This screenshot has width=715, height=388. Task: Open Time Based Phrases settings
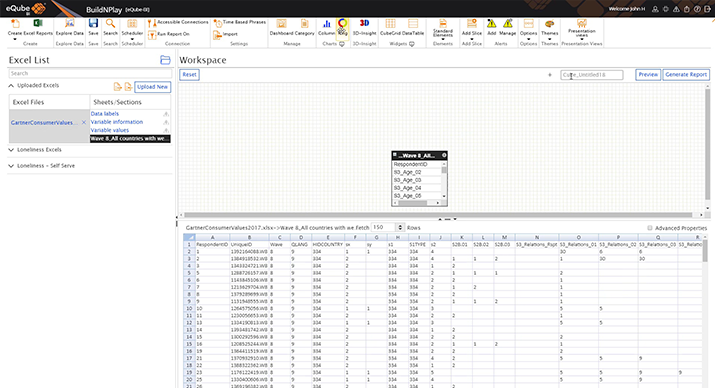[x=240, y=22]
